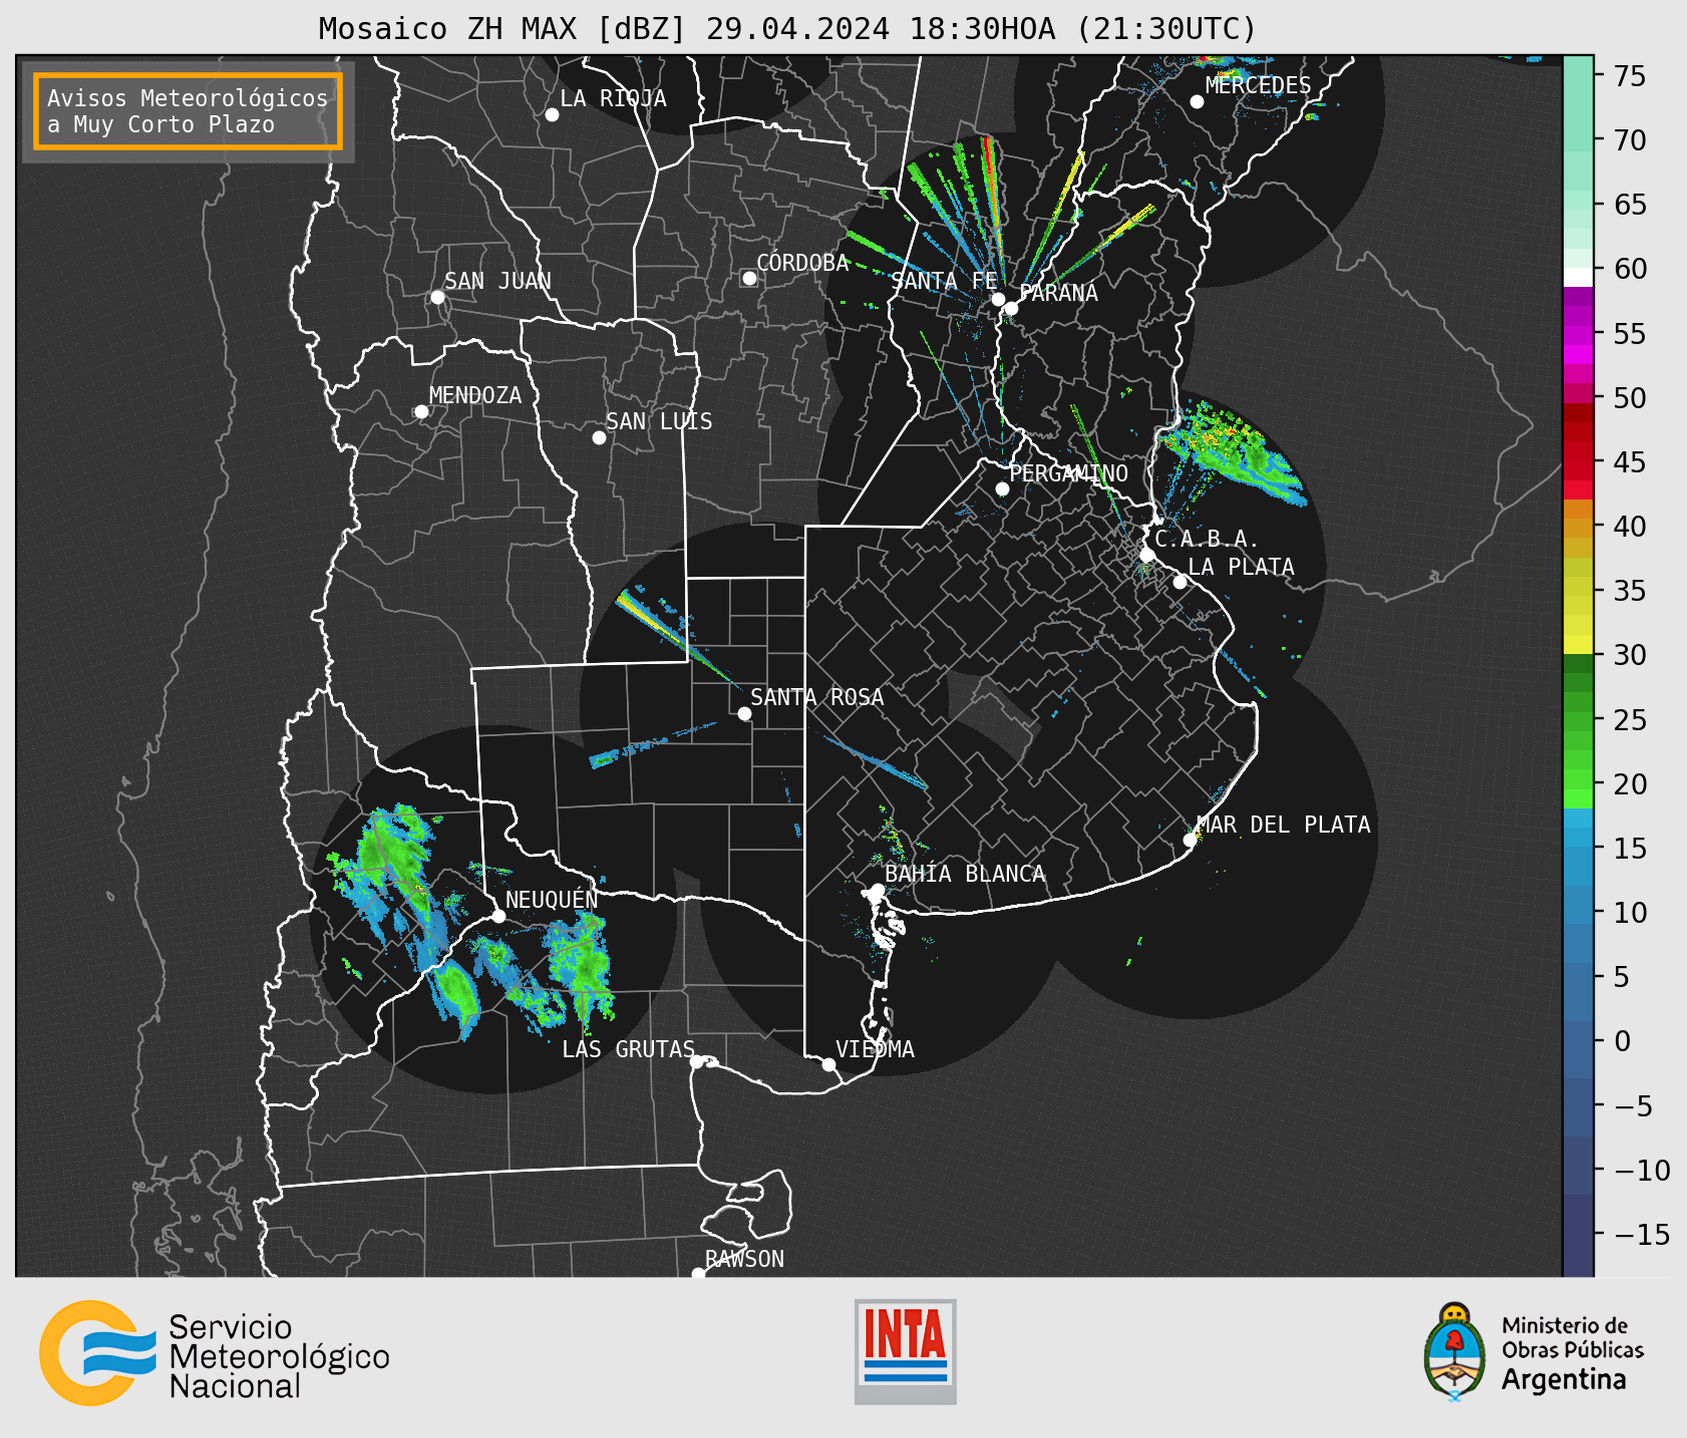This screenshot has width=1687, height=1438.
Task: Click the MAR DEL PLATA label text
Action: [1283, 824]
